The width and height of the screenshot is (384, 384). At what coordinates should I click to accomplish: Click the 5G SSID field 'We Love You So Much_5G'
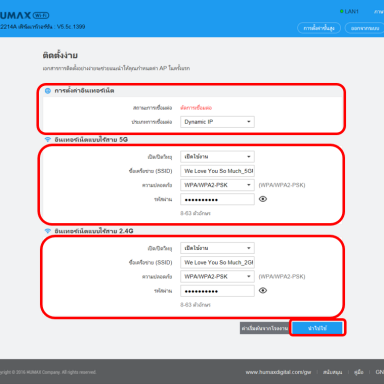(x=217, y=171)
